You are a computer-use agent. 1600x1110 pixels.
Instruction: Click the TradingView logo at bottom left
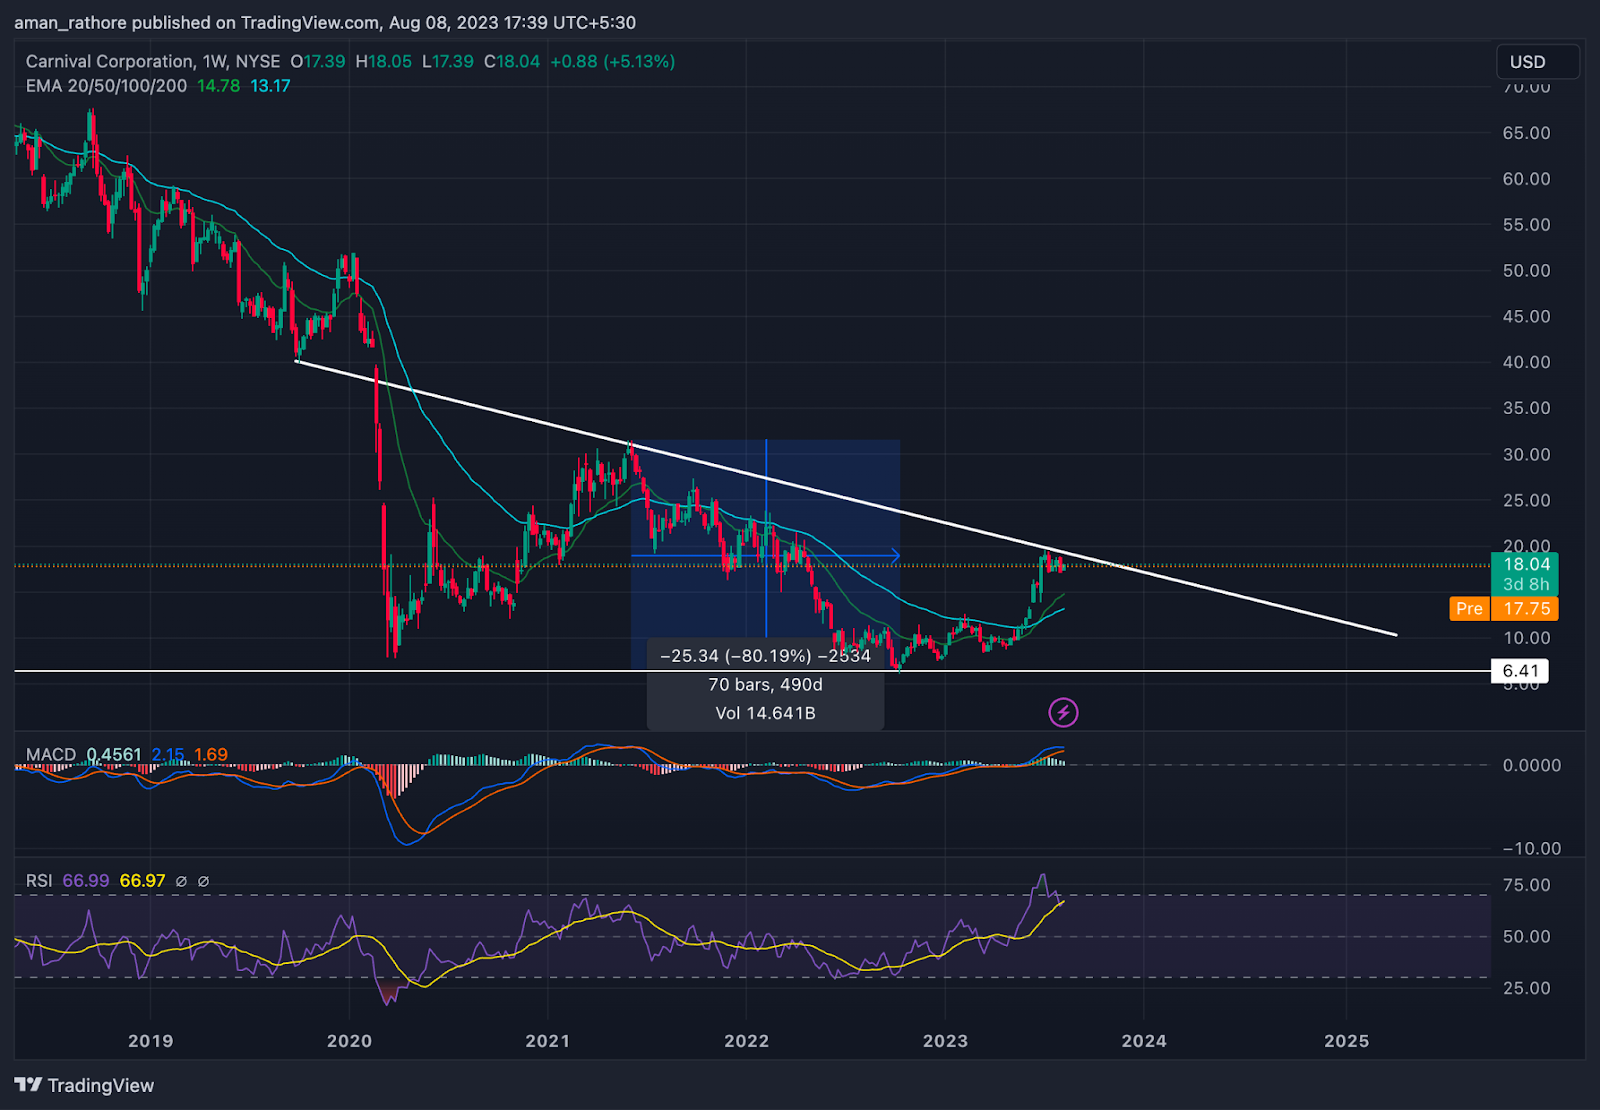click(85, 1085)
